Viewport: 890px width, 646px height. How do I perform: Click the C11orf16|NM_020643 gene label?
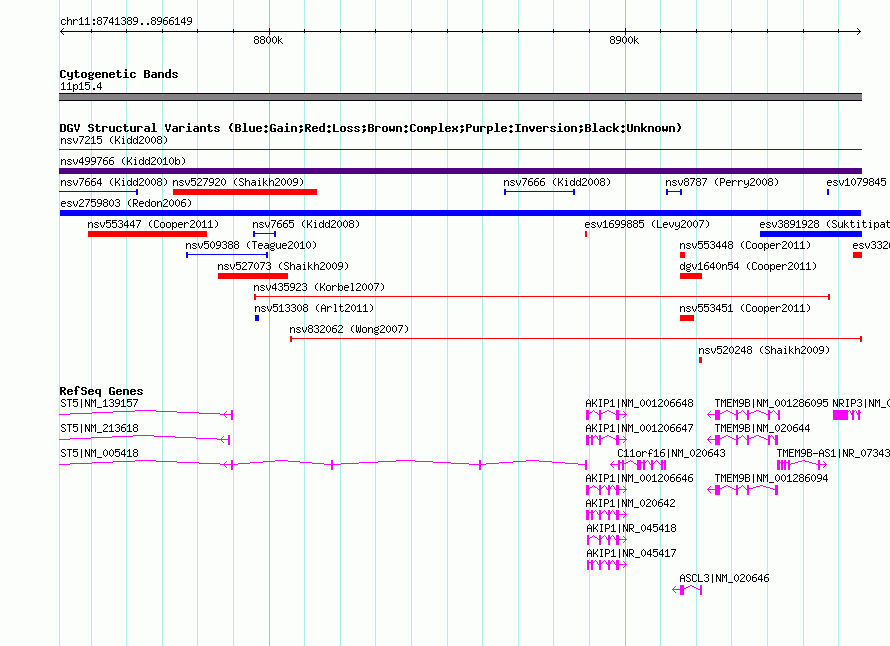pos(671,453)
